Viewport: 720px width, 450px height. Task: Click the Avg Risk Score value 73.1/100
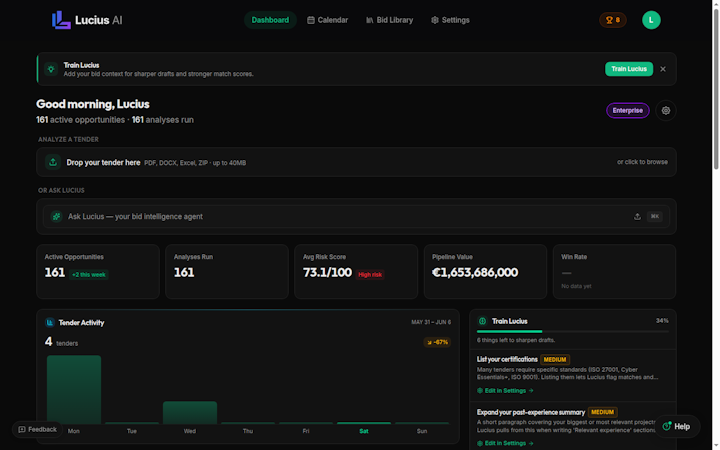tap(327, 272)
